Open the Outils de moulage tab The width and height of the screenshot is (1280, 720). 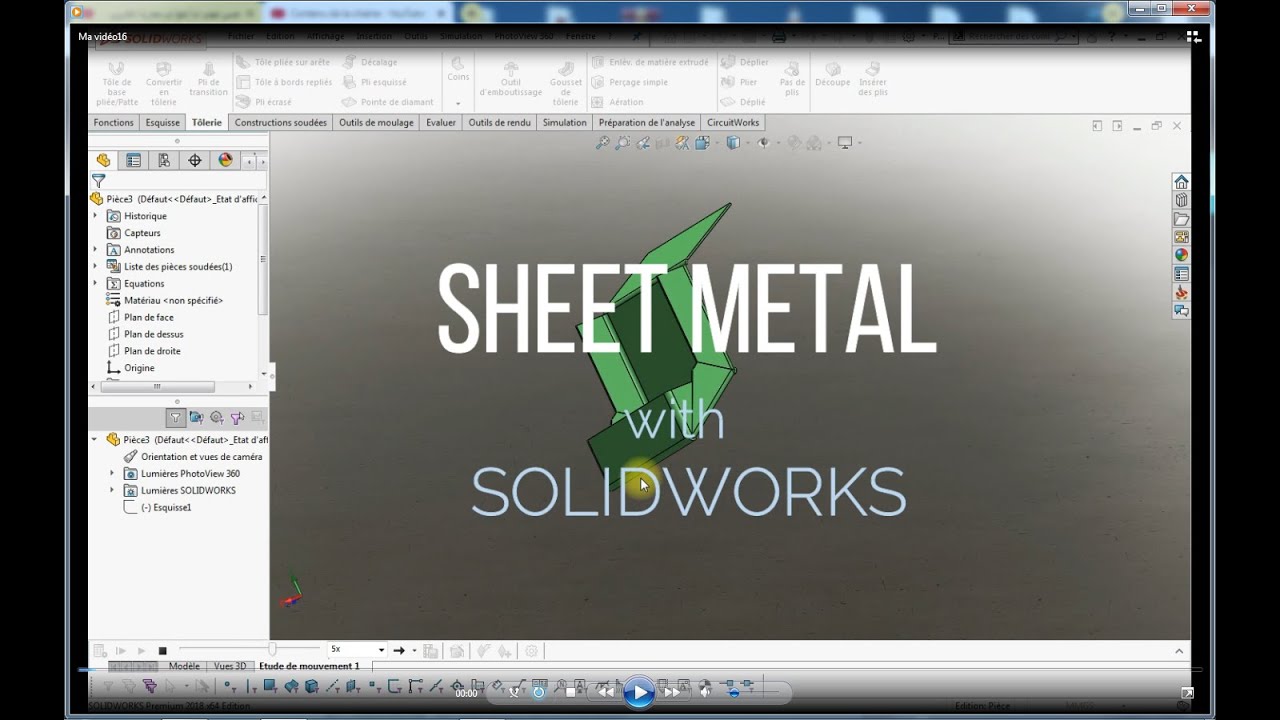[x=376, y=122]
